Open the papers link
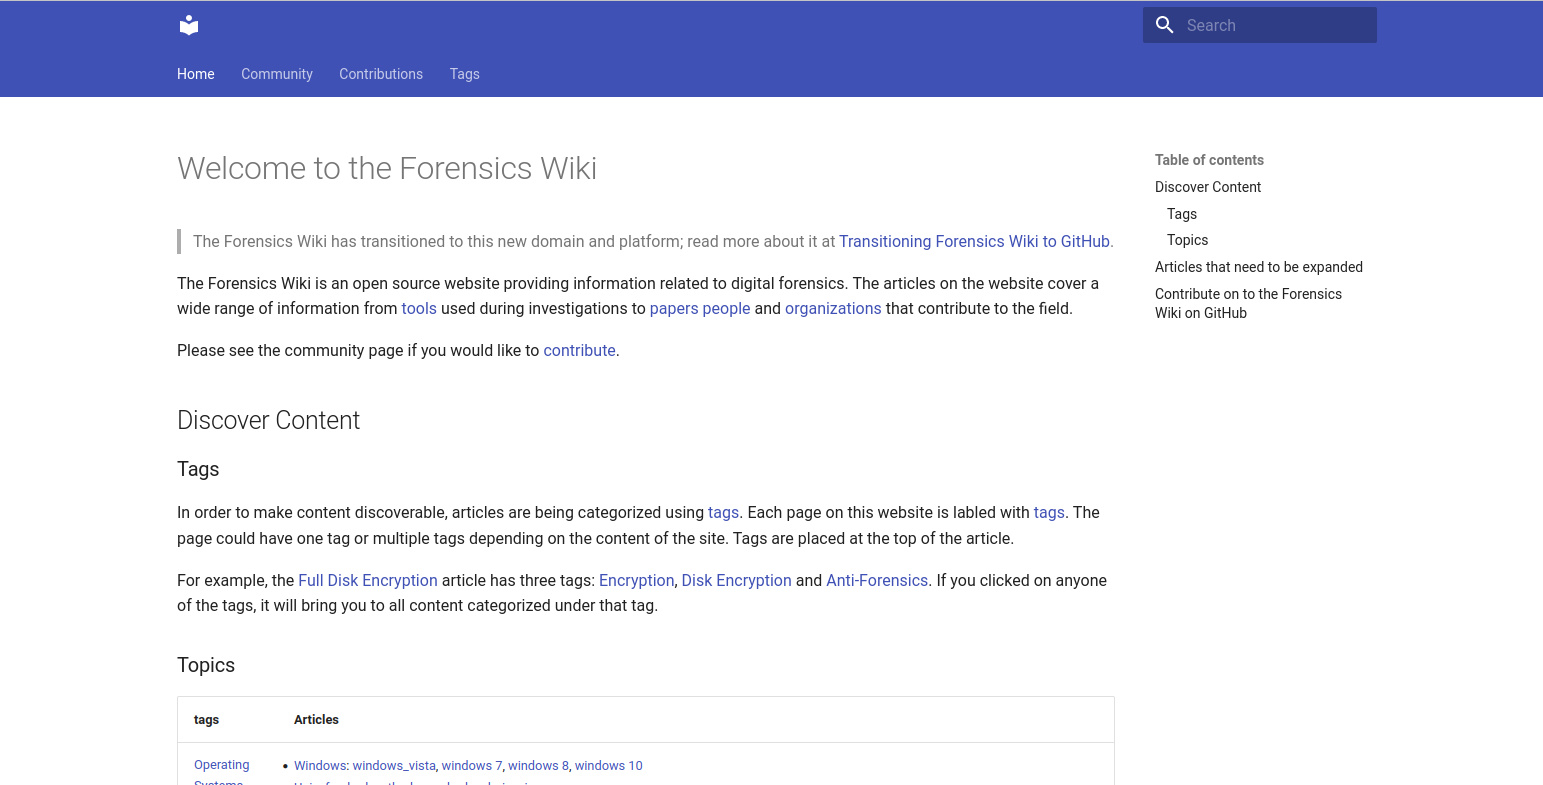The image size is (1543, 785). 673,308
